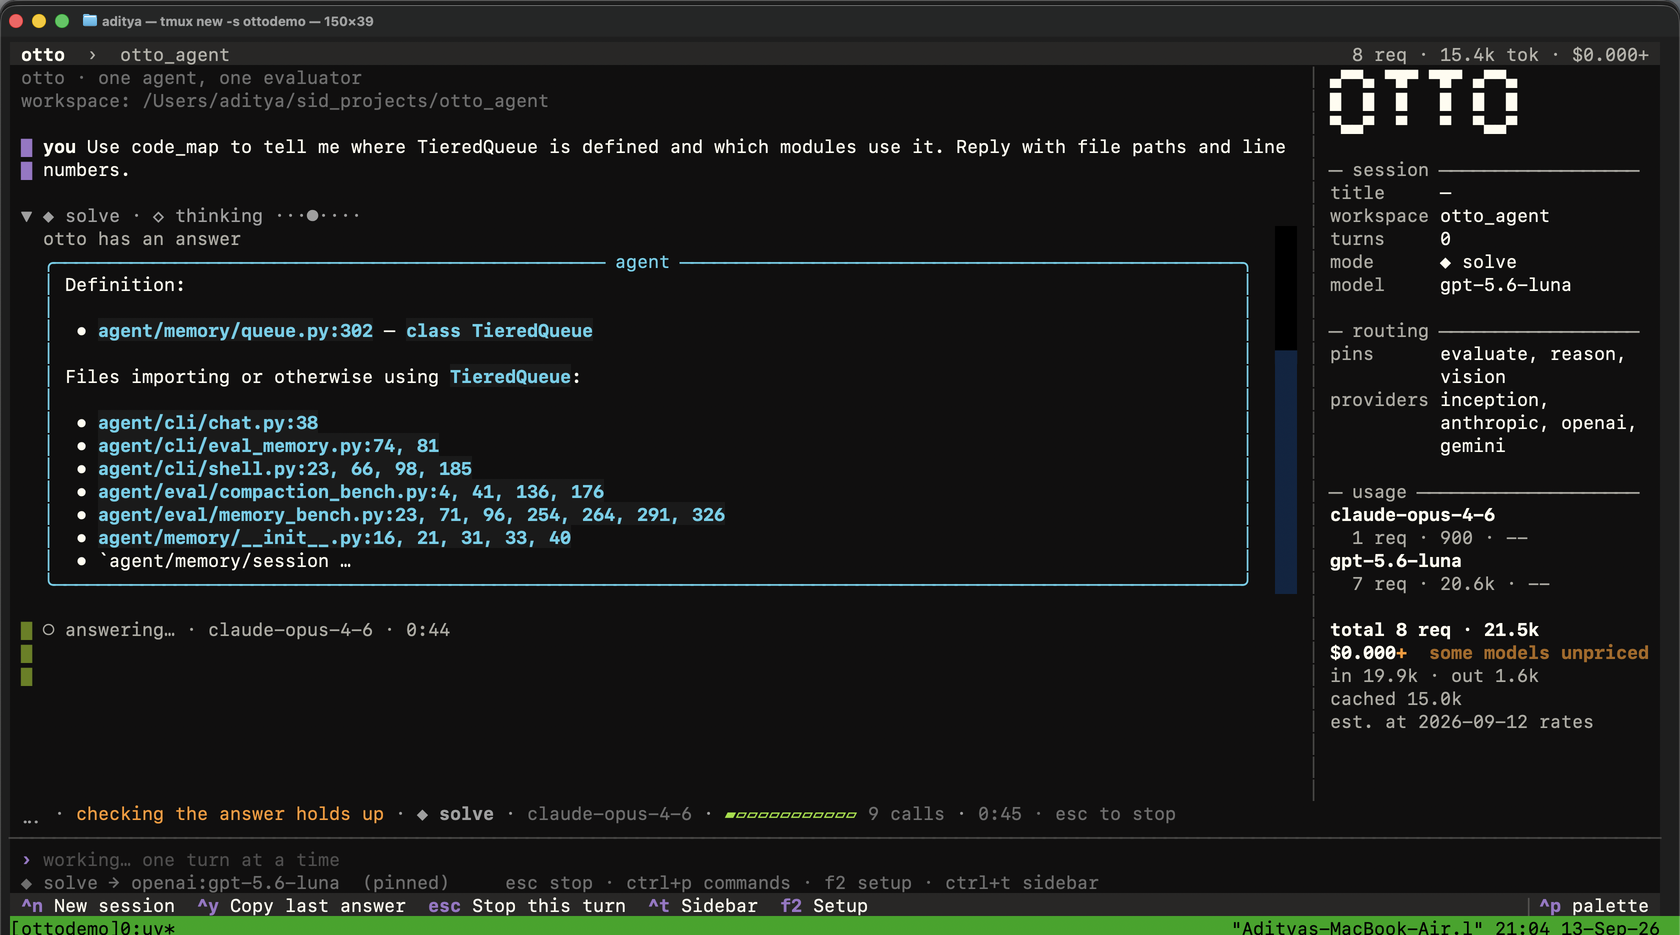Click the answering spinner circle icon
Screen dimensions: 1680x935
pyautogui.click(x=48, y=630)
